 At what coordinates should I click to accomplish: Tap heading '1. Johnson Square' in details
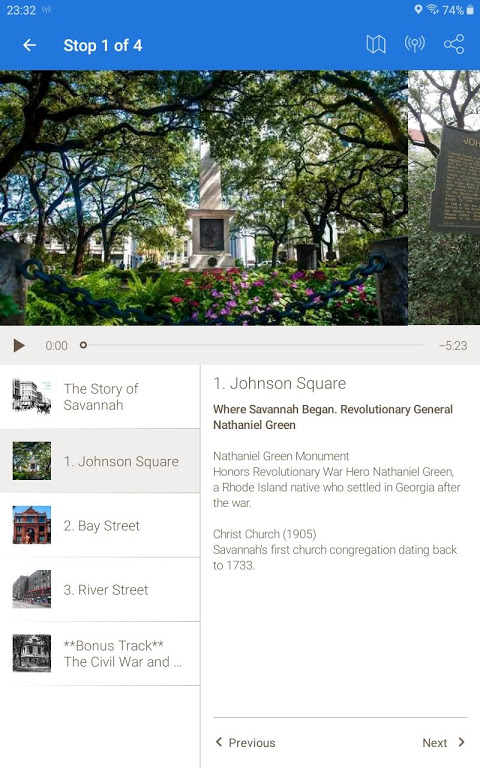pos(280,383)
